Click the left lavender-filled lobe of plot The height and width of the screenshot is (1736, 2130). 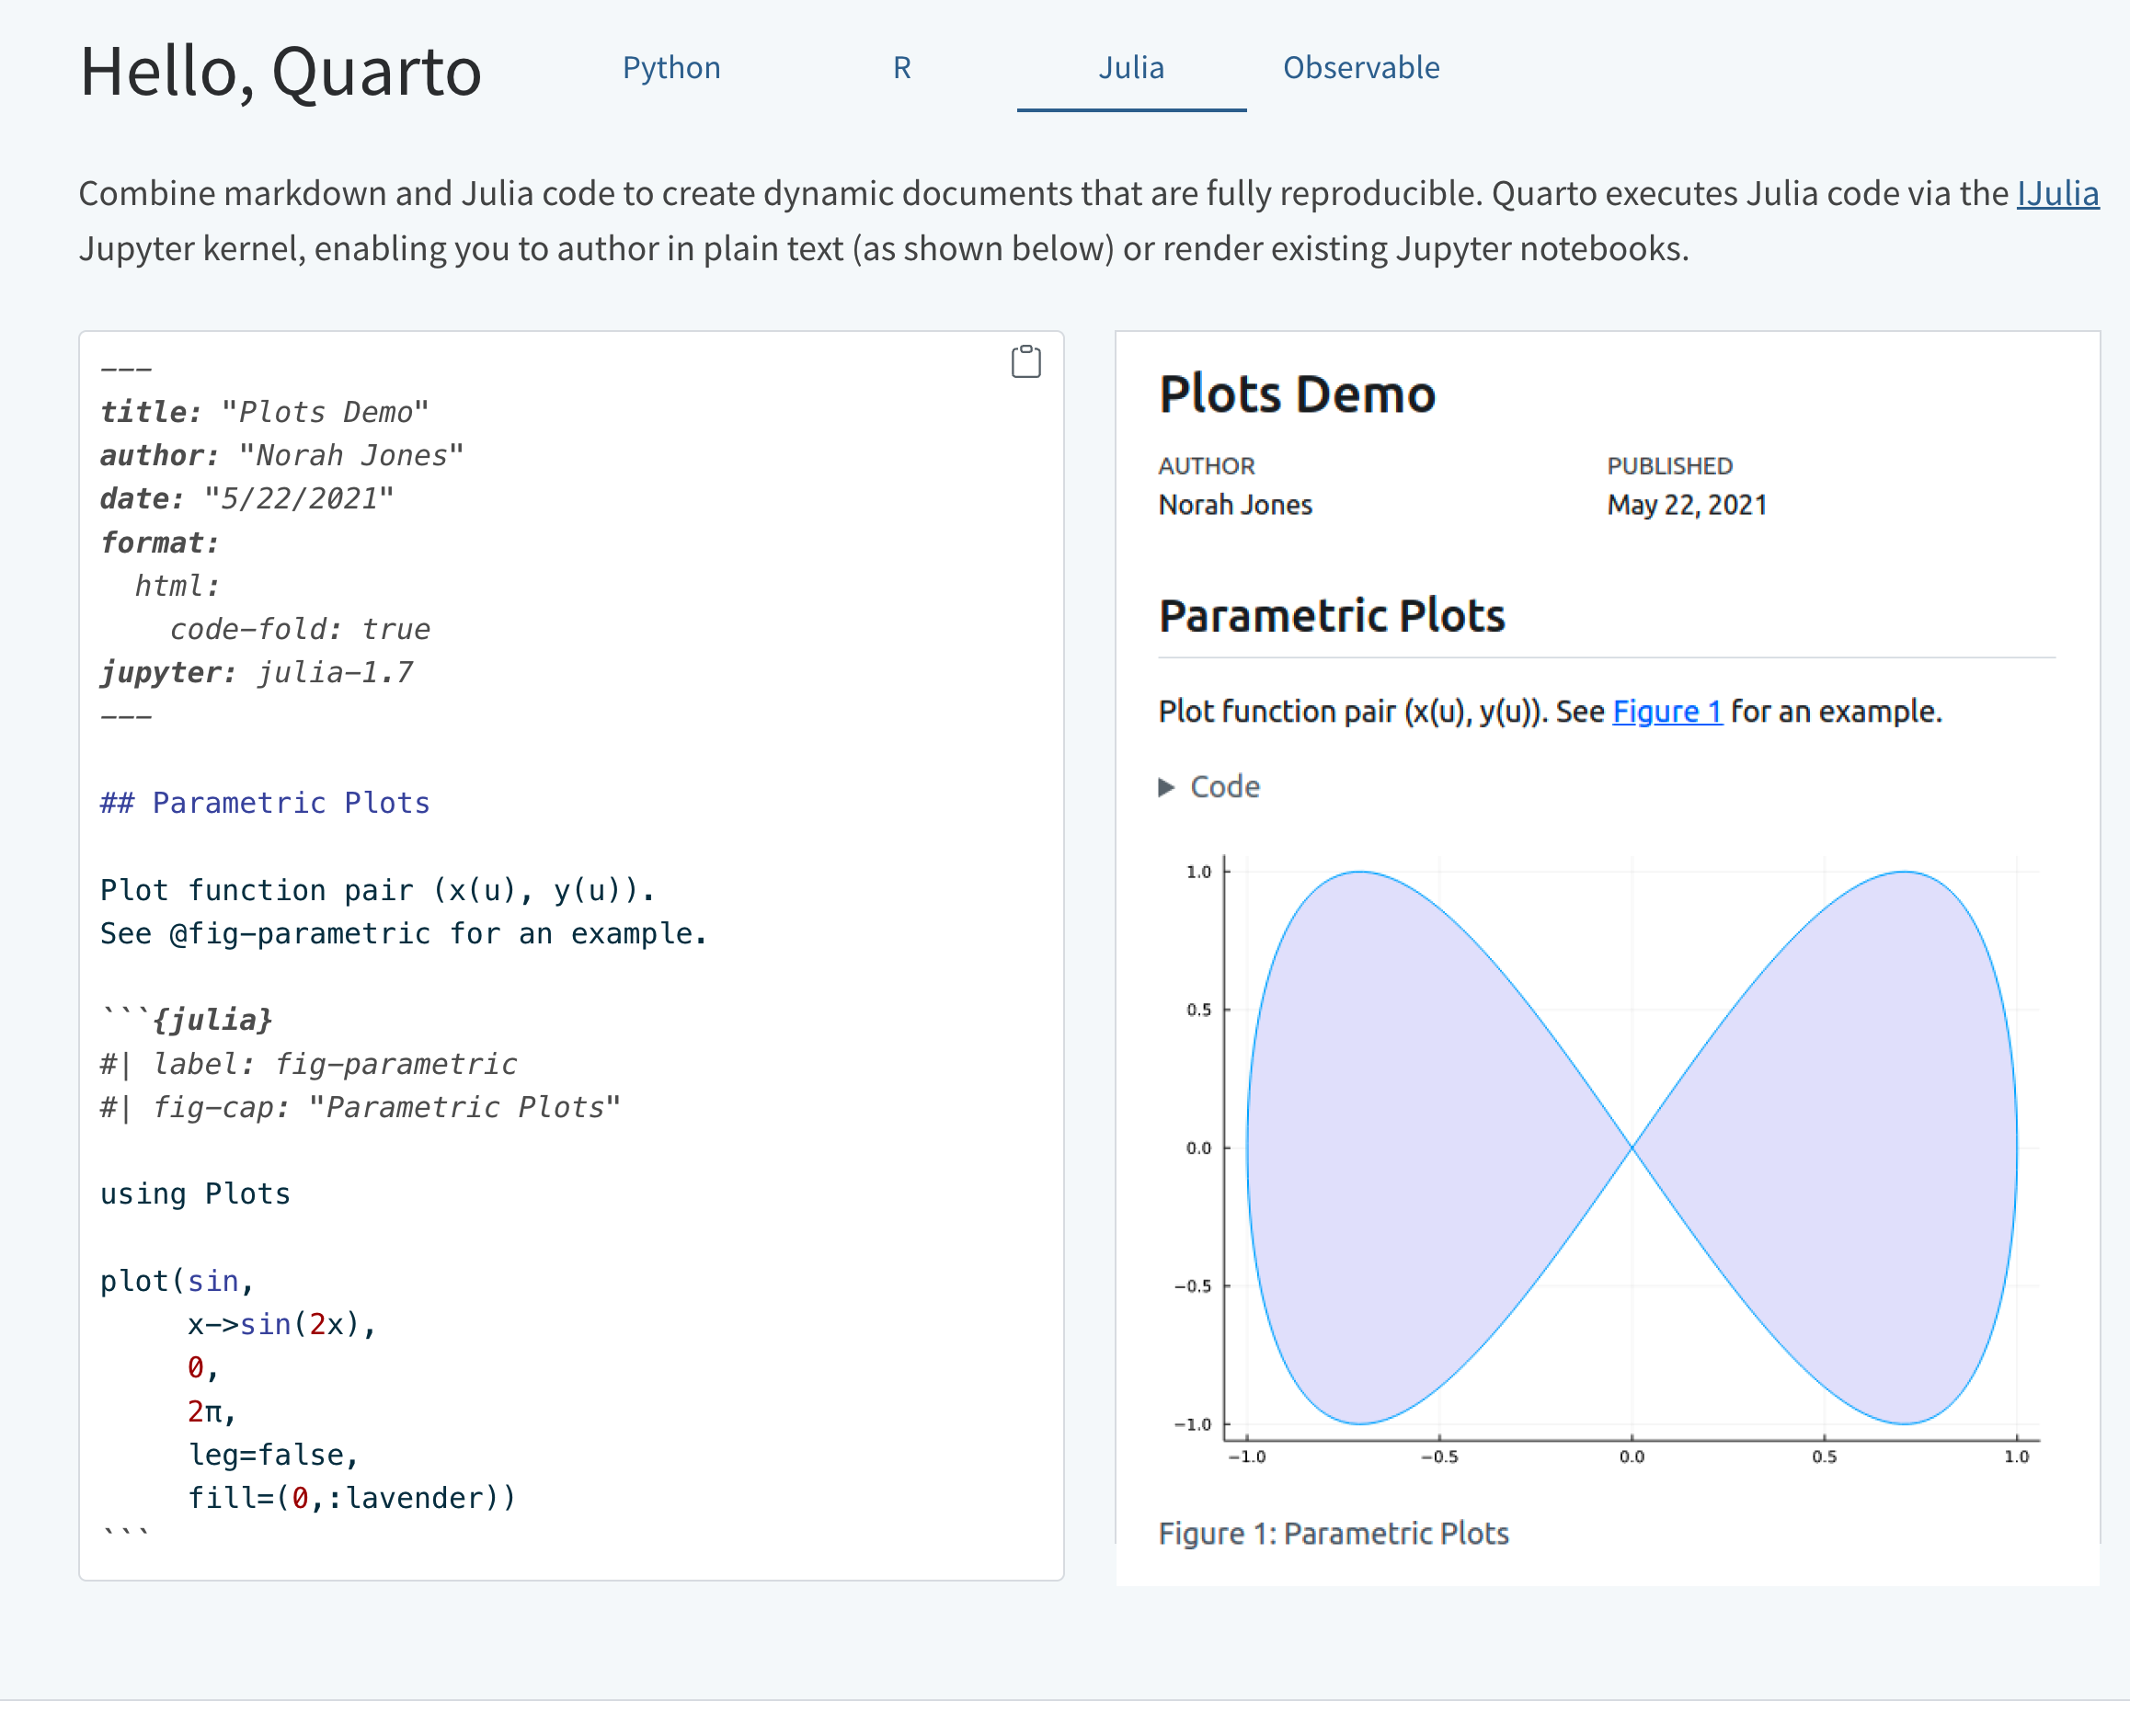pos(1400,1147)
